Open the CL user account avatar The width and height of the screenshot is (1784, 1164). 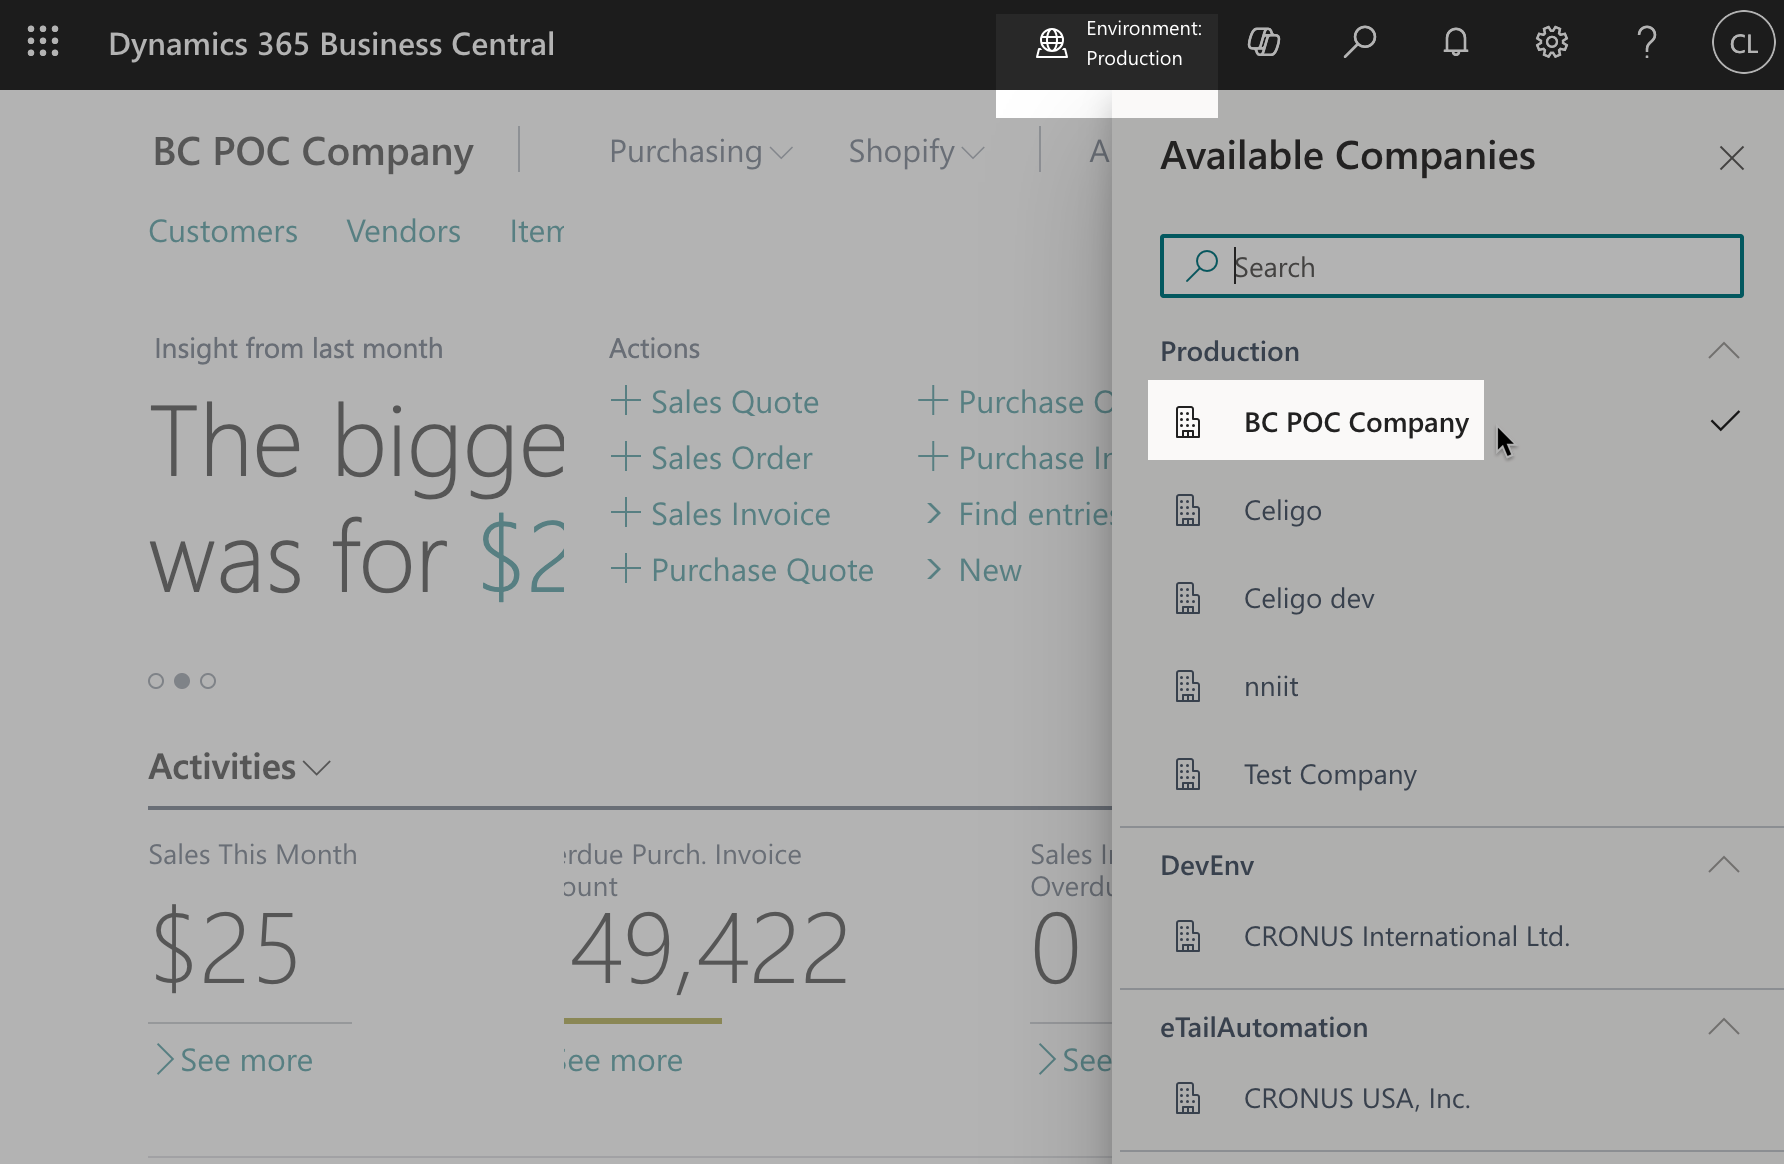(1743, 43)
